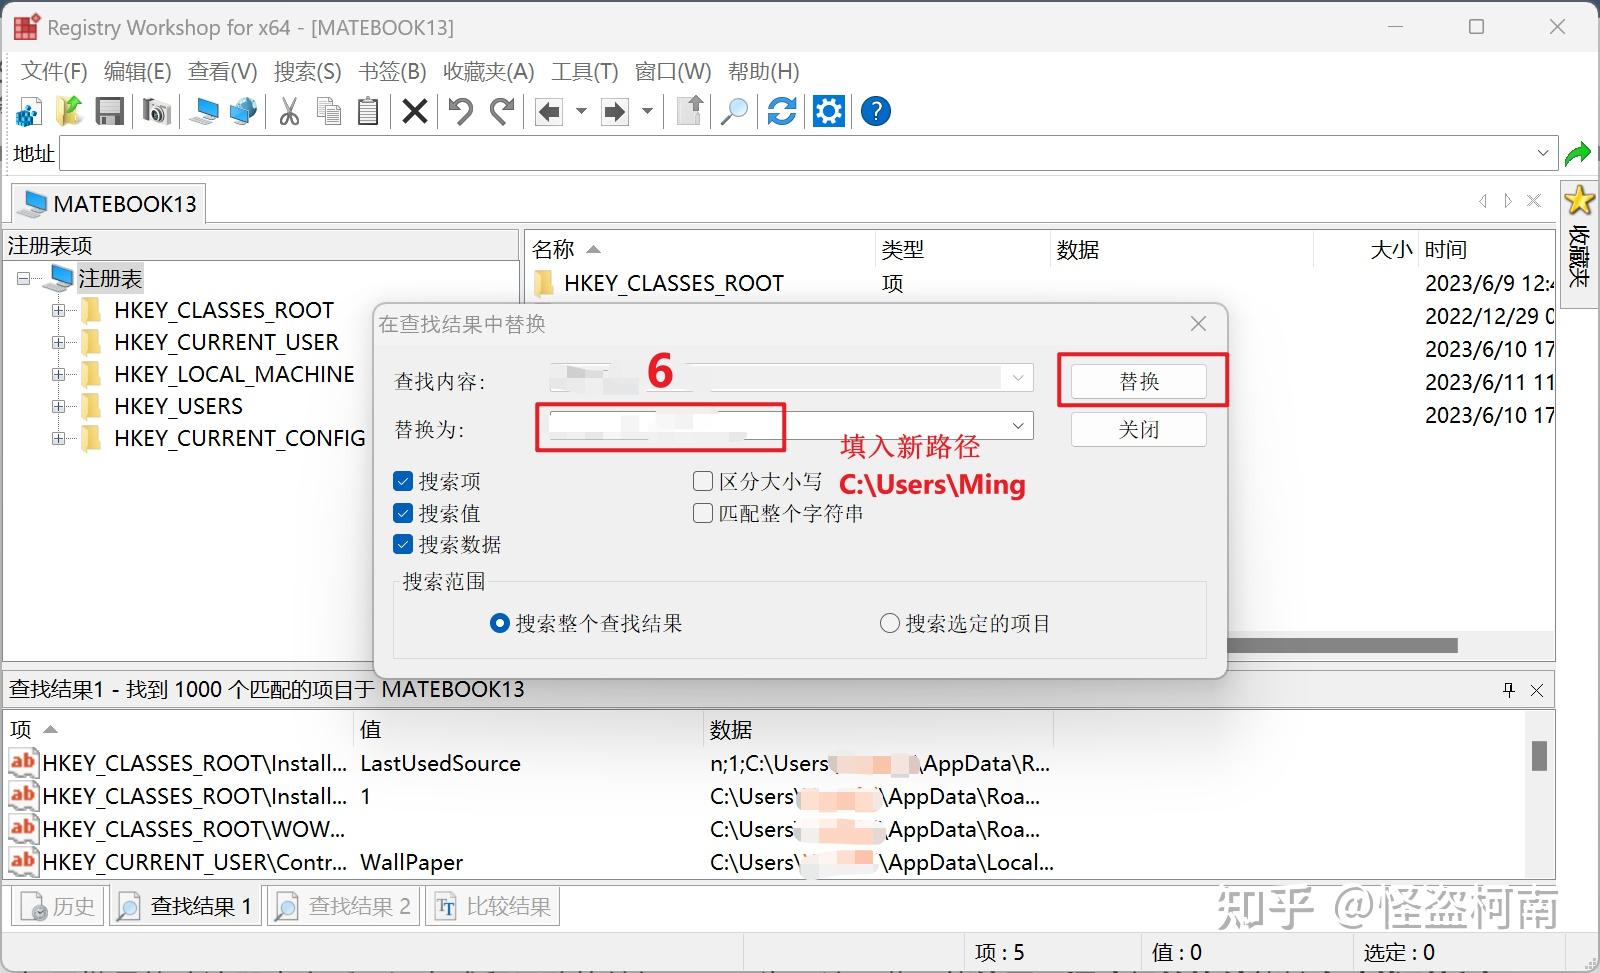Open Registry Workshop settings via gear icon

tap(828, 111)
